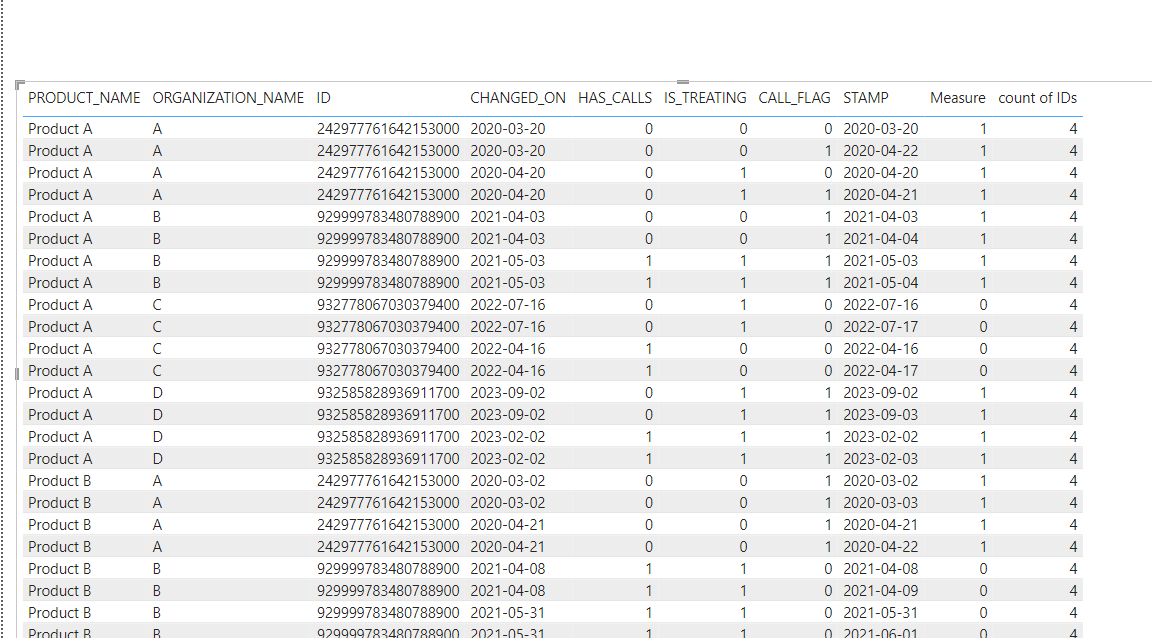Screen dimensions: 1152x638
Task: Select STAMP cell 2021-04-08
Action: (880, 570)
